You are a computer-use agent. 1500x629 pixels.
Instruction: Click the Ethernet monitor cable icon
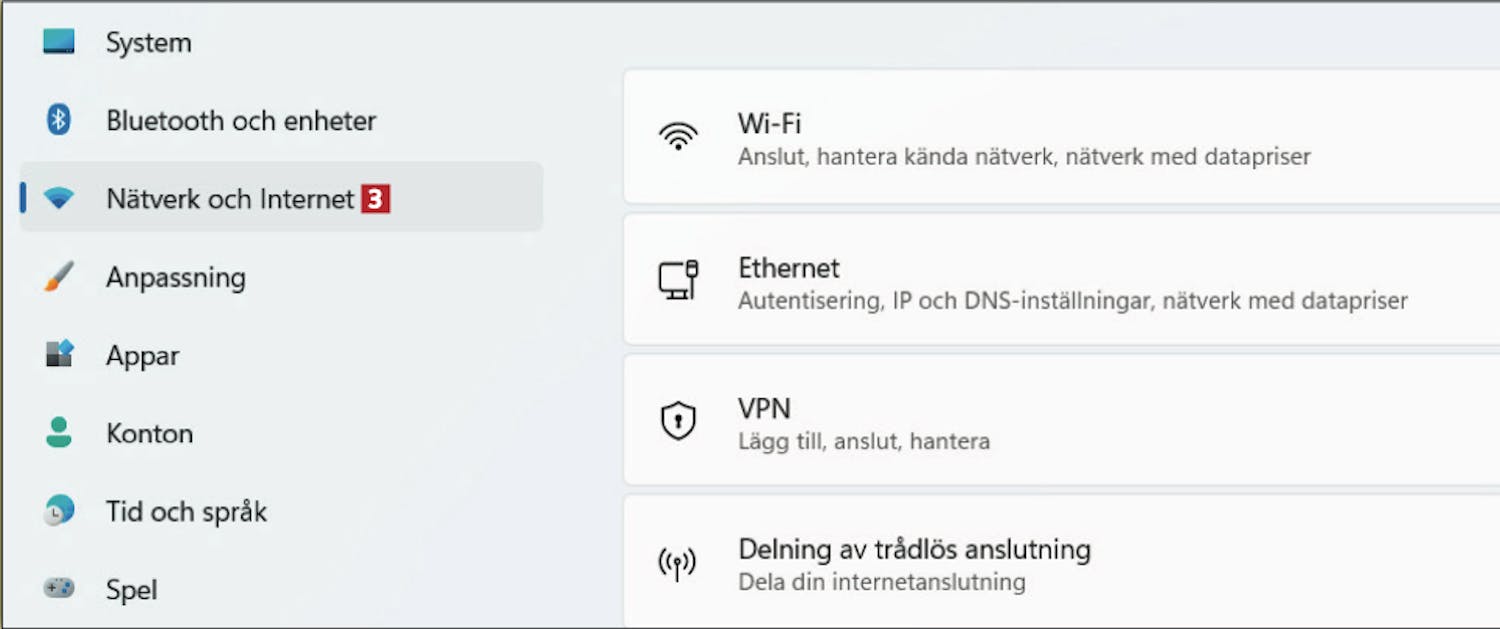coord(678,279)
